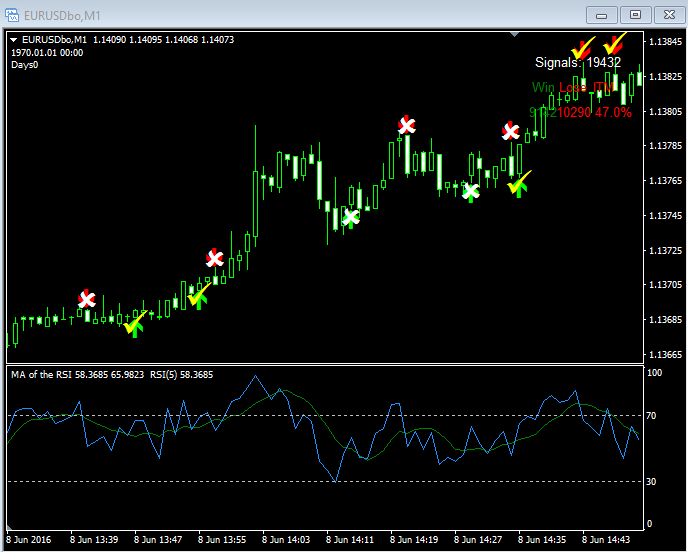Click the 8 Jun 2016 date label
This screenshot has height=552, width=688.
tap(29, 539)
